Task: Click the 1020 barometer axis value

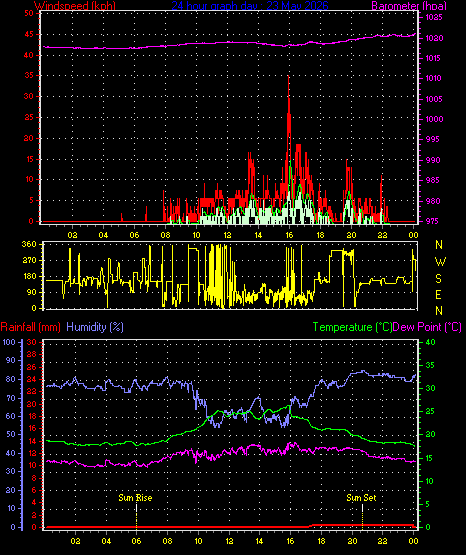Action: click(434, 38)
